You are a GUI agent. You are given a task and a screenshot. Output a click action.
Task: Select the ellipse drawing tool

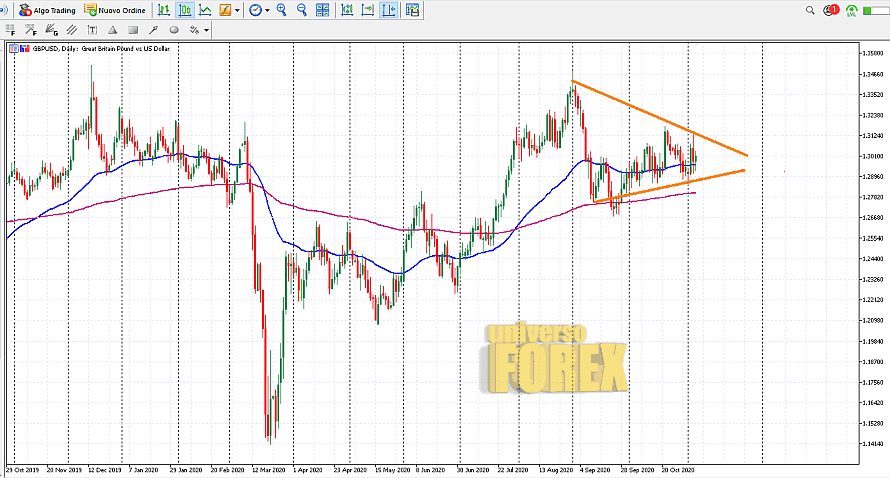pyautogui.click(x=174, y=30)
